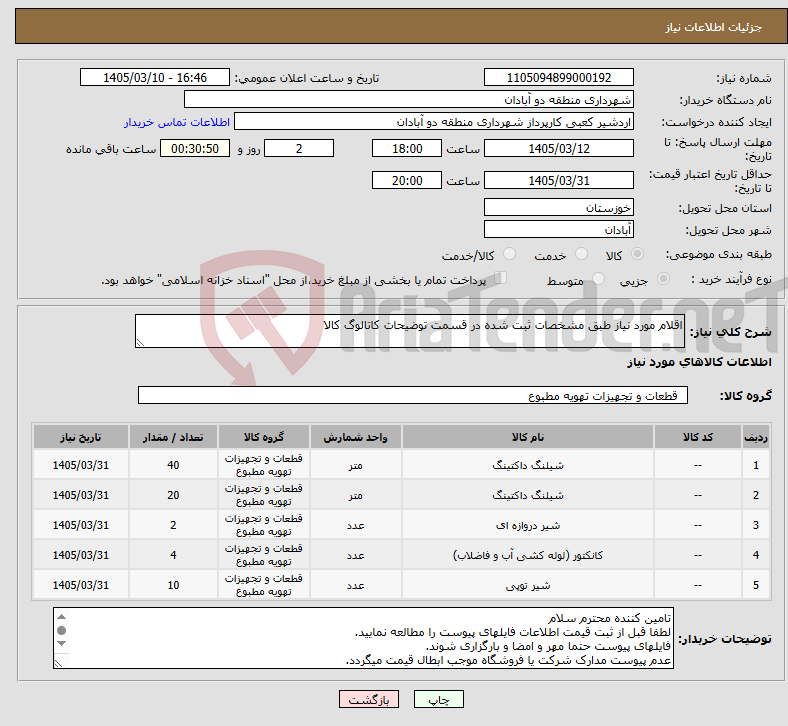This screenshot has width=788, height=726.
Task: Click the response deadline time 18:00
Action: [407, 149]
